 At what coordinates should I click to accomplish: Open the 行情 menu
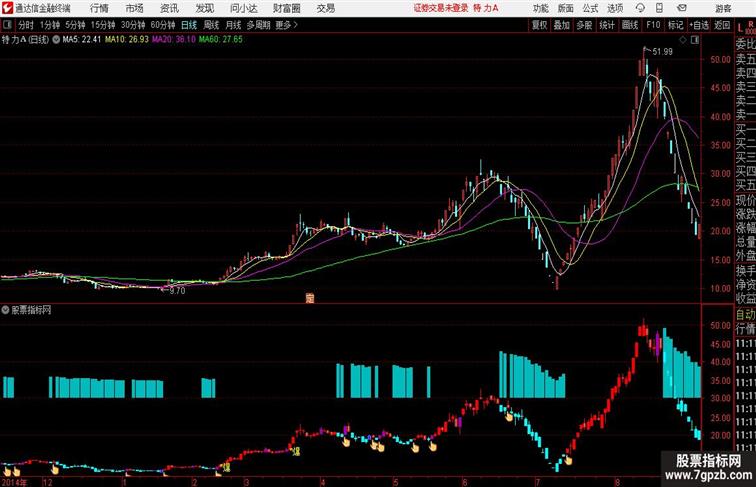coord(99,8)
